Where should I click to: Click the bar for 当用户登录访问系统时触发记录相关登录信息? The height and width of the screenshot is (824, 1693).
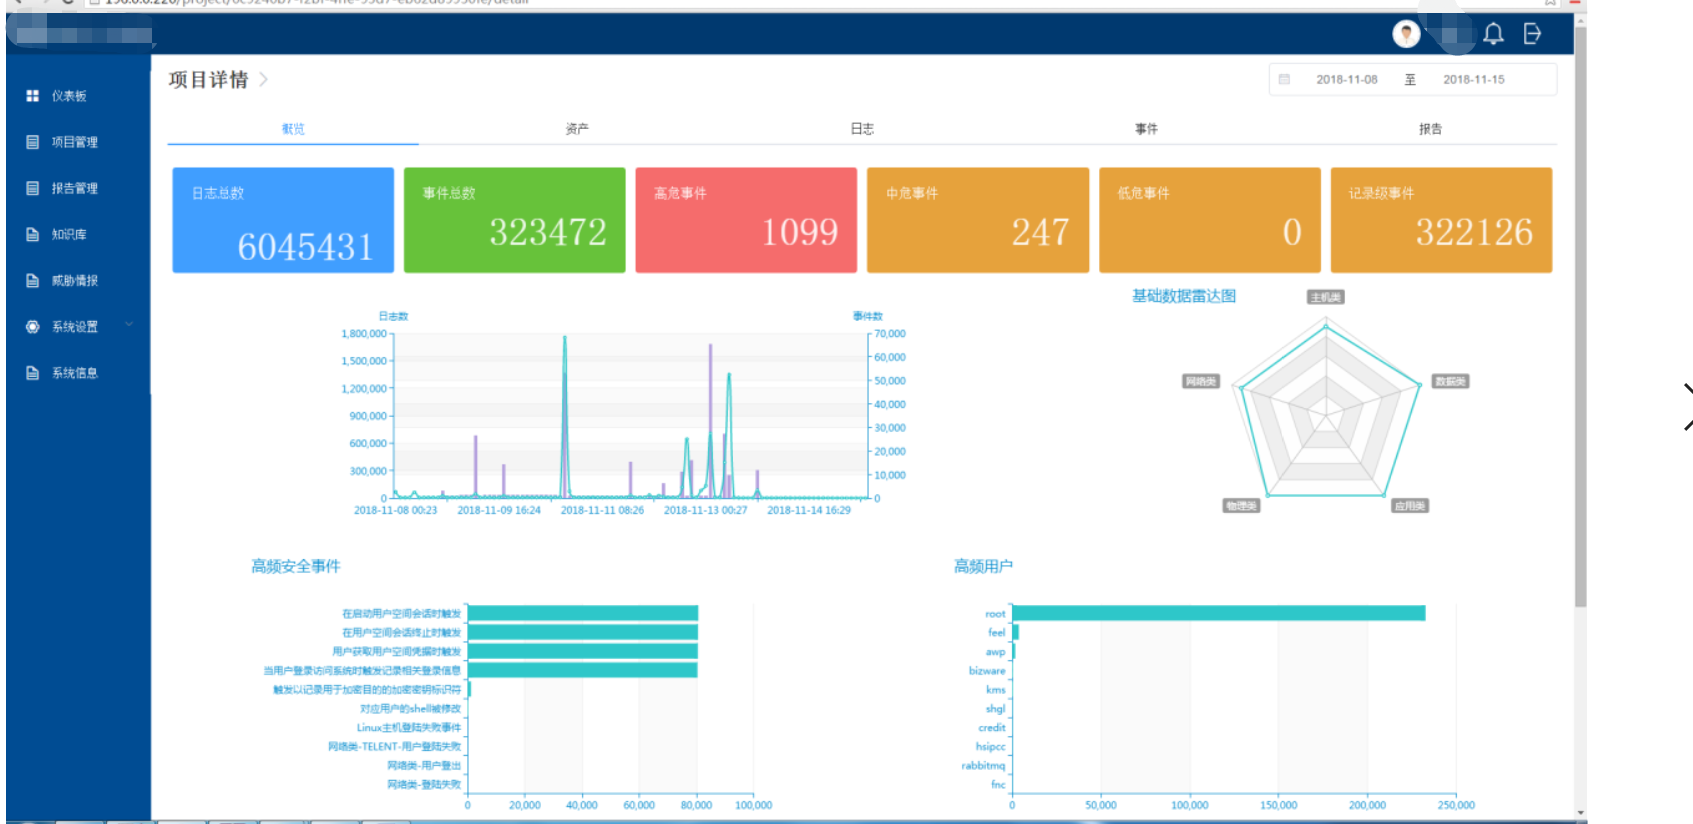(x=583, y=670)
